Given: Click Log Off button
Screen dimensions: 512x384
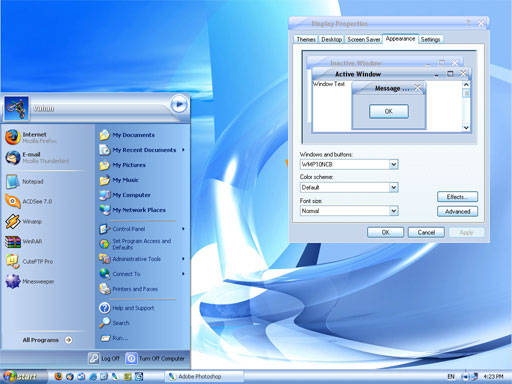Looking at the screenshot, I should tap(104, 358).
